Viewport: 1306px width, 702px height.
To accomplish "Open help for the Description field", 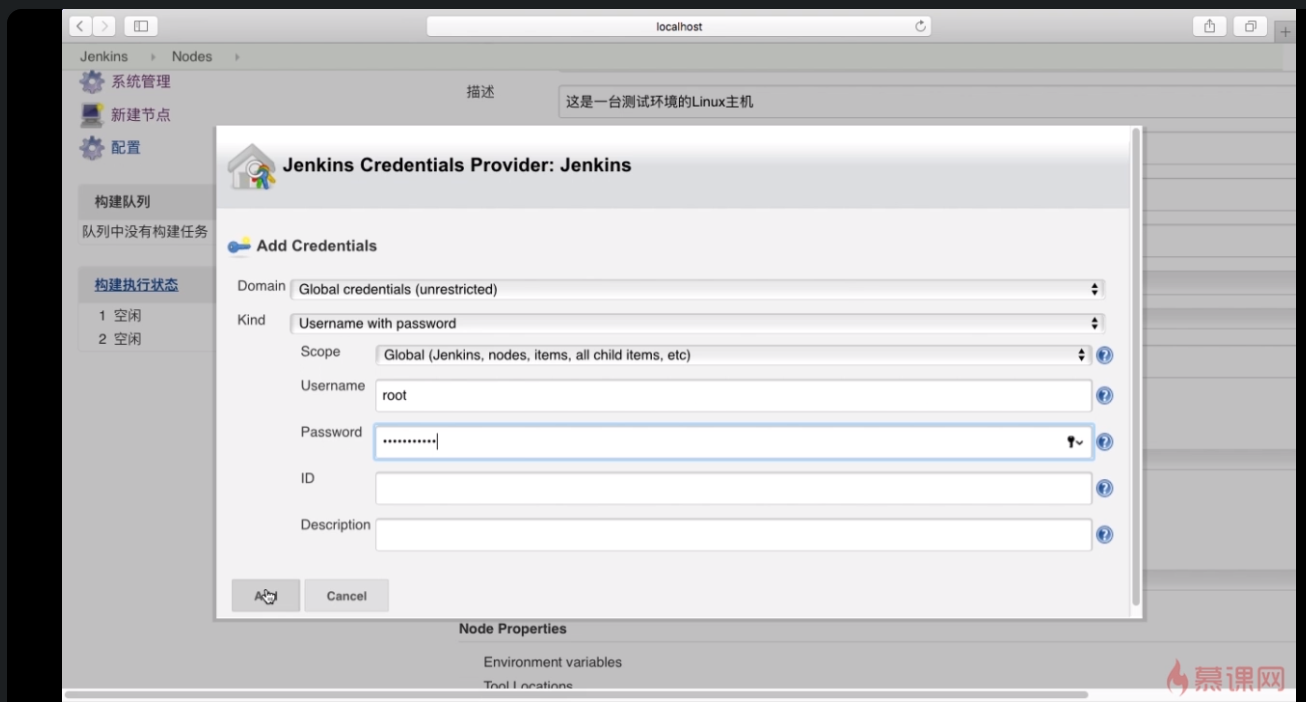I will tap(1104, 535).
